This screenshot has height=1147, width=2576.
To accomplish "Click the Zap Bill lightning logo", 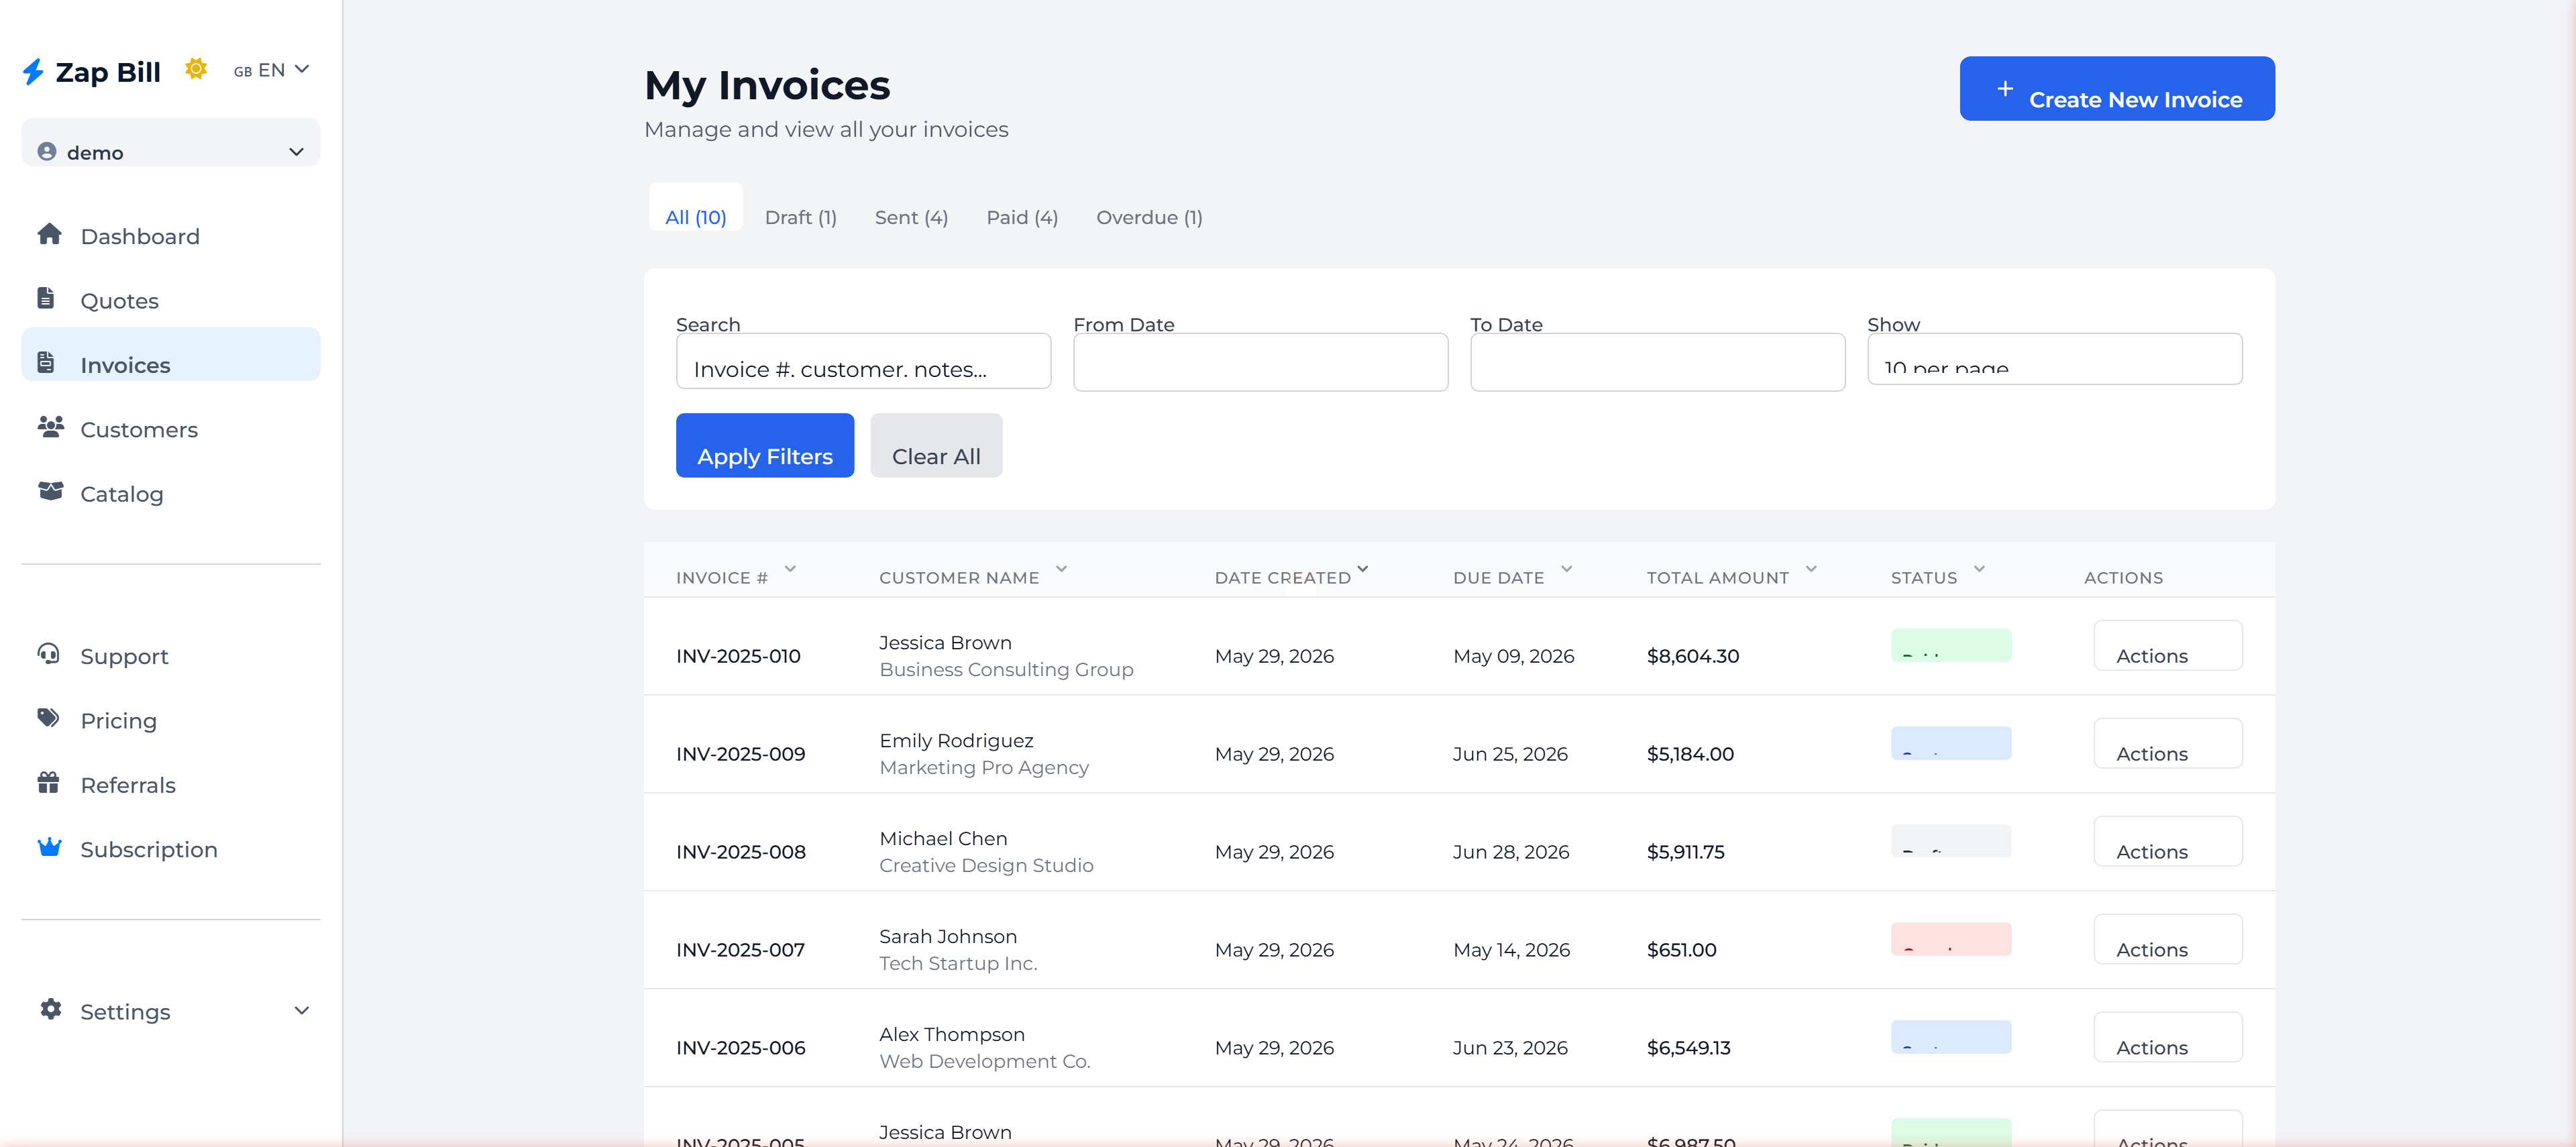I will pos(33,72).
